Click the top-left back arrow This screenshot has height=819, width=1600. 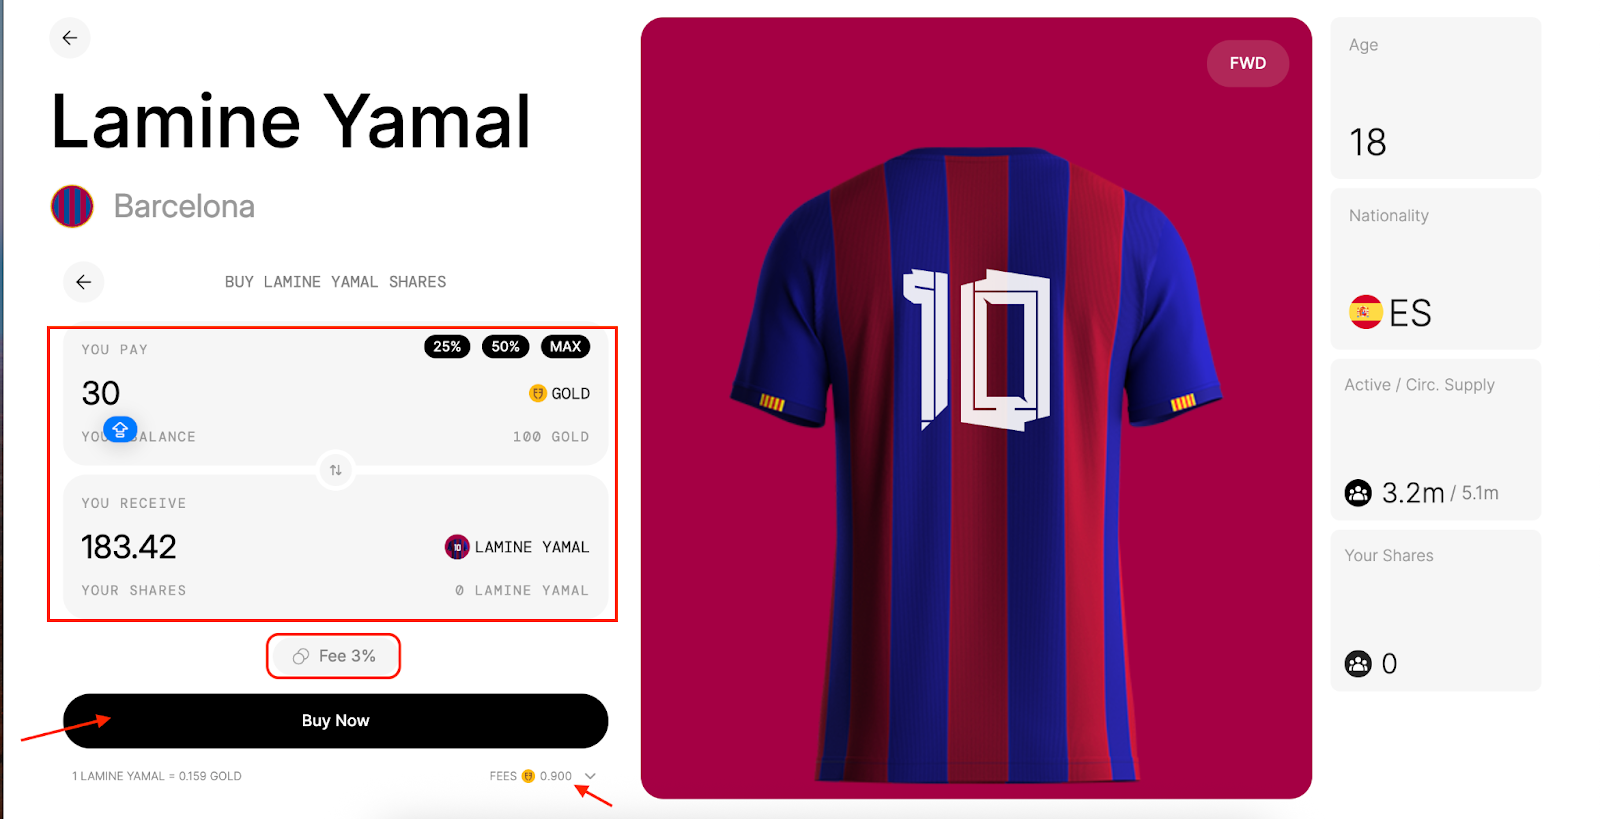click(70, 38)
